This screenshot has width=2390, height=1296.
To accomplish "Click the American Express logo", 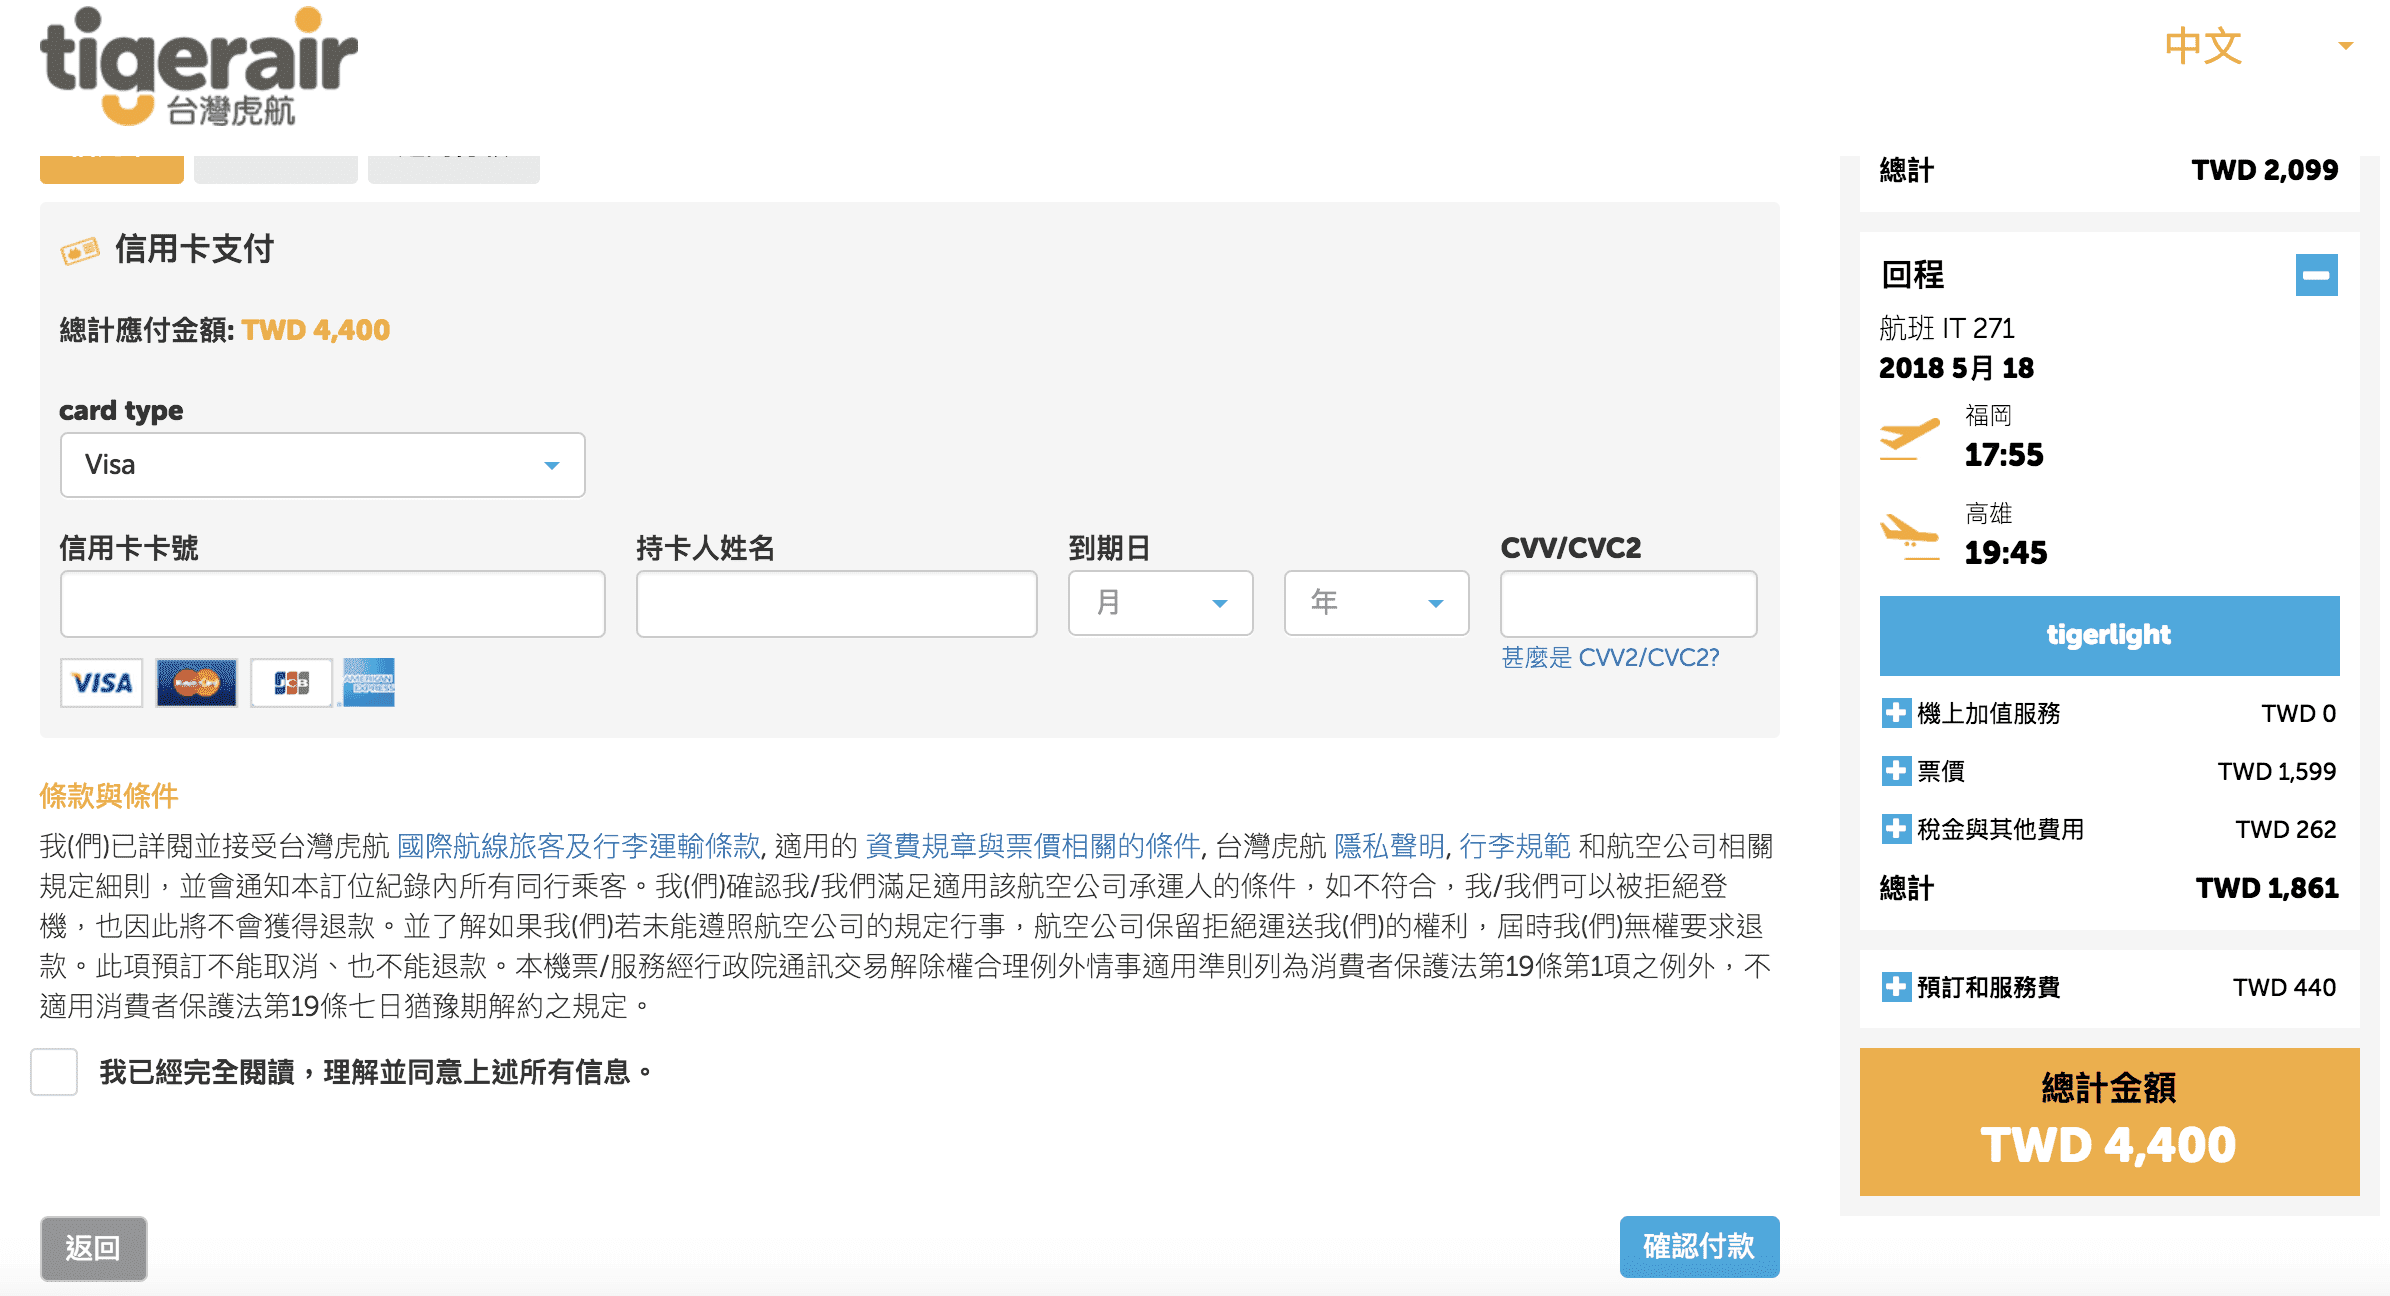I will point(369,683).
